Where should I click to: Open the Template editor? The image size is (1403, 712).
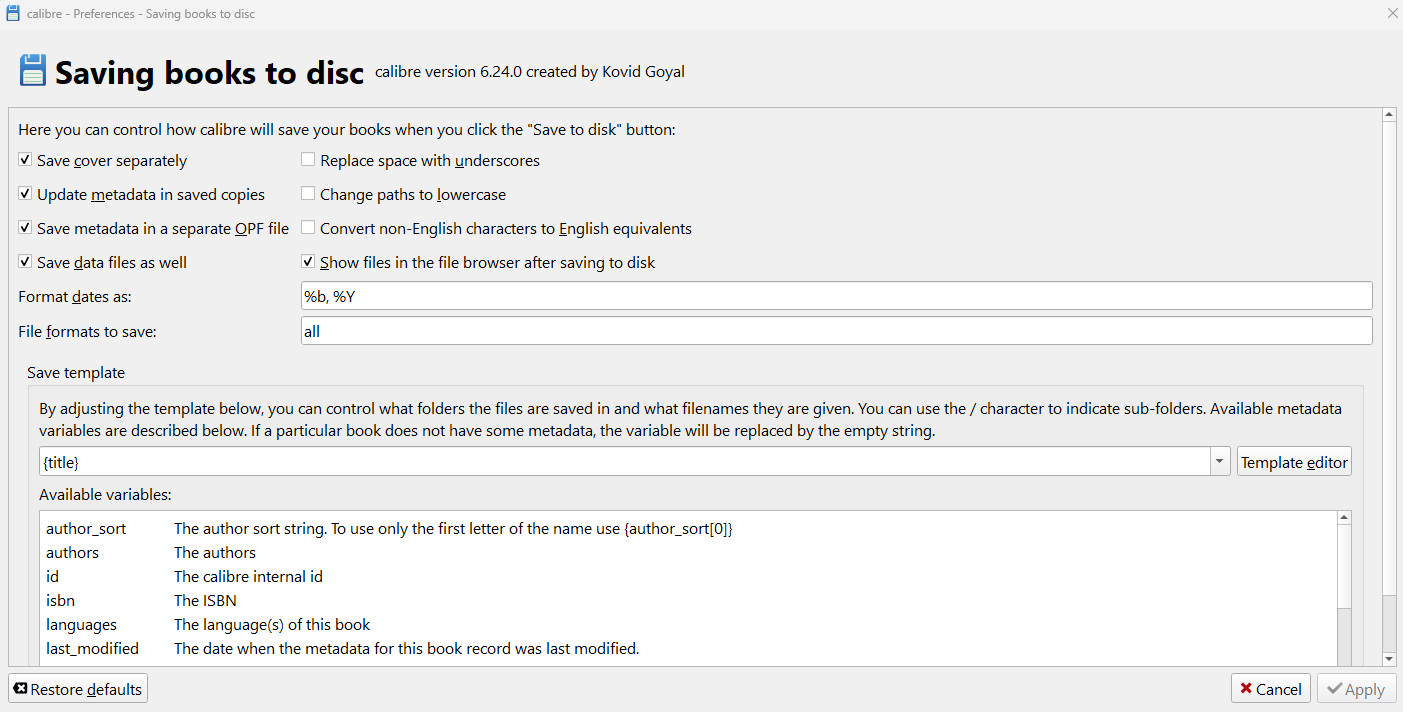coord(1294,462)
